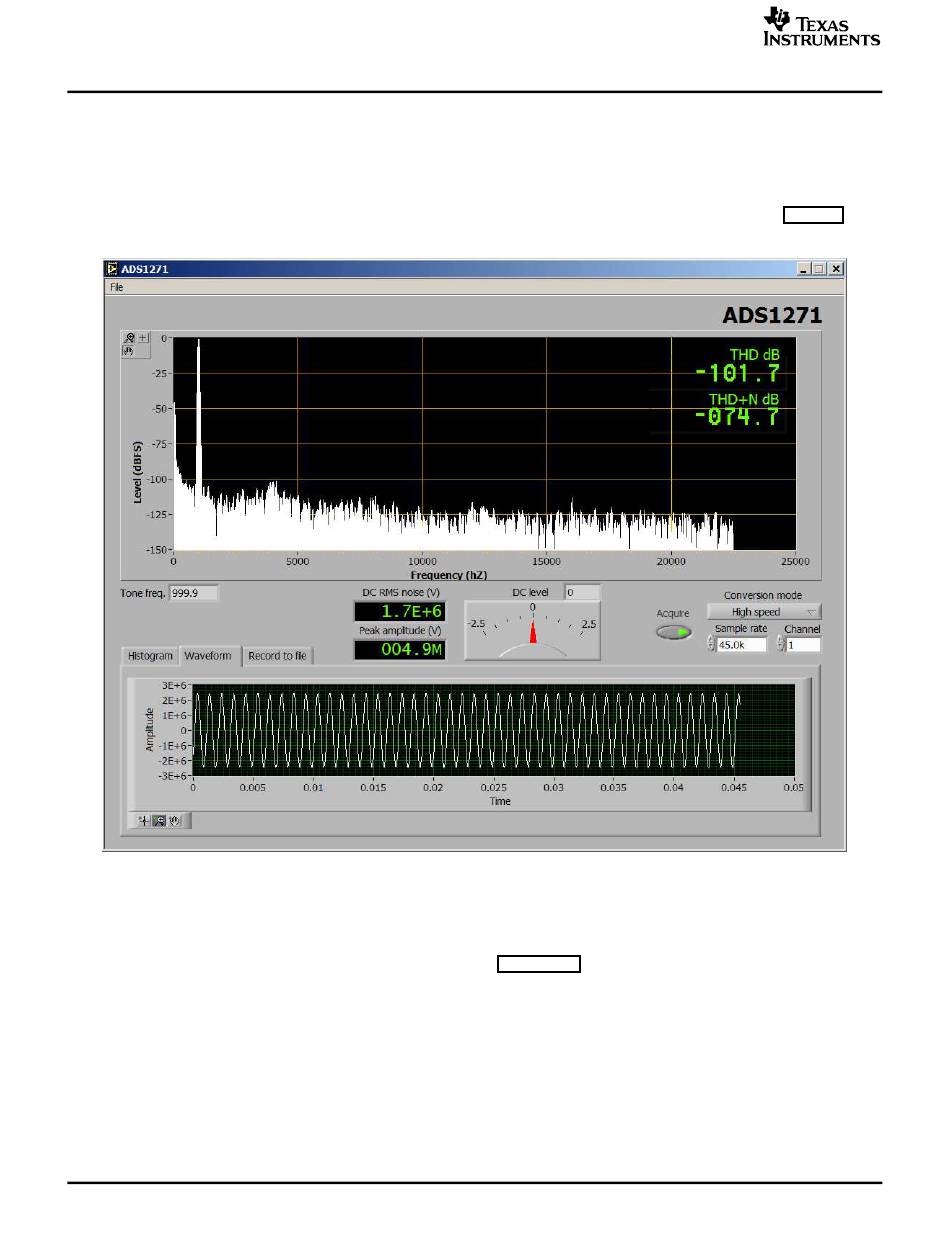Click the Tone freq. 999.9 field

193,593
